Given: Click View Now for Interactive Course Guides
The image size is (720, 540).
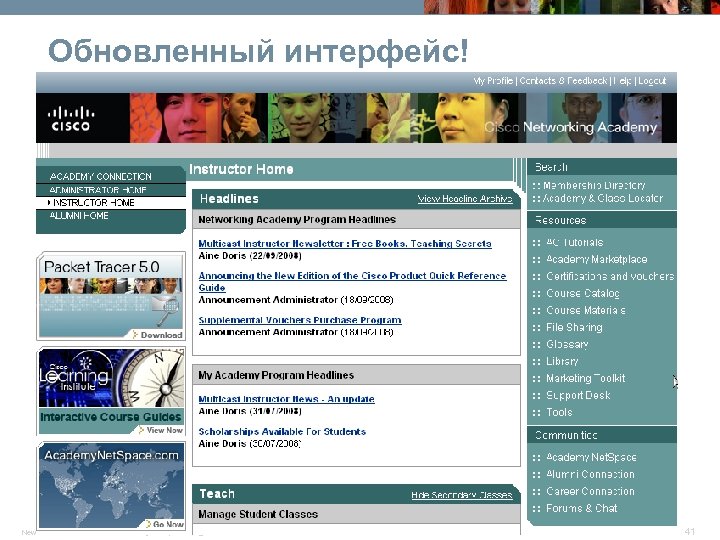Looking at the screenshot, I should [x=160, y=430].
